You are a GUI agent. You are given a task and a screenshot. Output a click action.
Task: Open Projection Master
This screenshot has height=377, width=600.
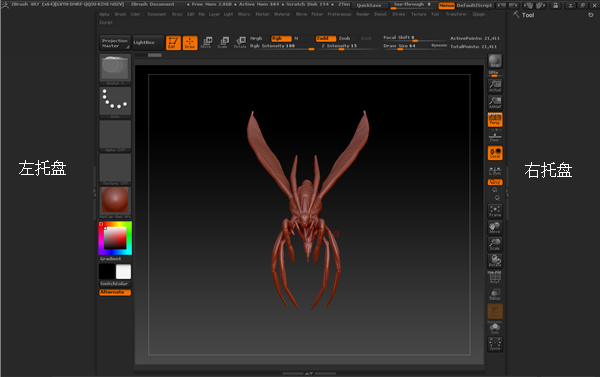tap(115, 43)
